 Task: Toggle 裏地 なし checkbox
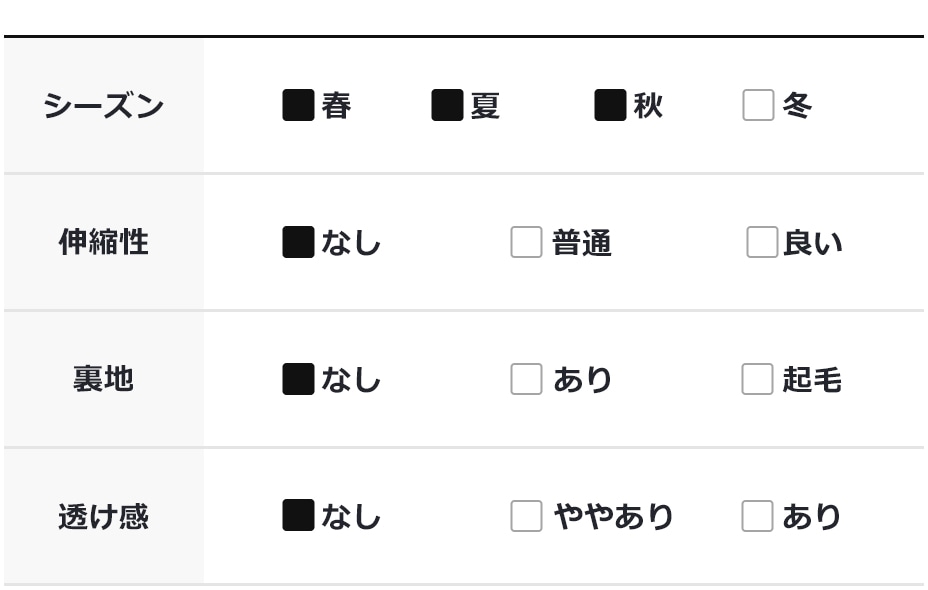tap(298, 380)
